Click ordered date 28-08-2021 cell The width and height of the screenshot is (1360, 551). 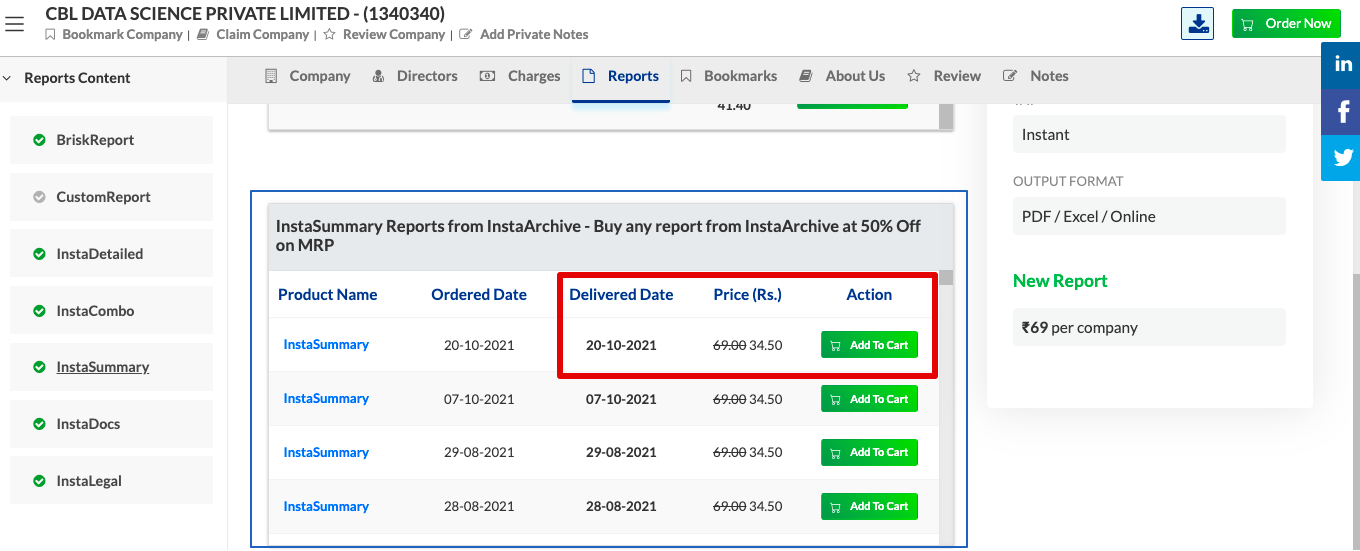click(479, 506)
